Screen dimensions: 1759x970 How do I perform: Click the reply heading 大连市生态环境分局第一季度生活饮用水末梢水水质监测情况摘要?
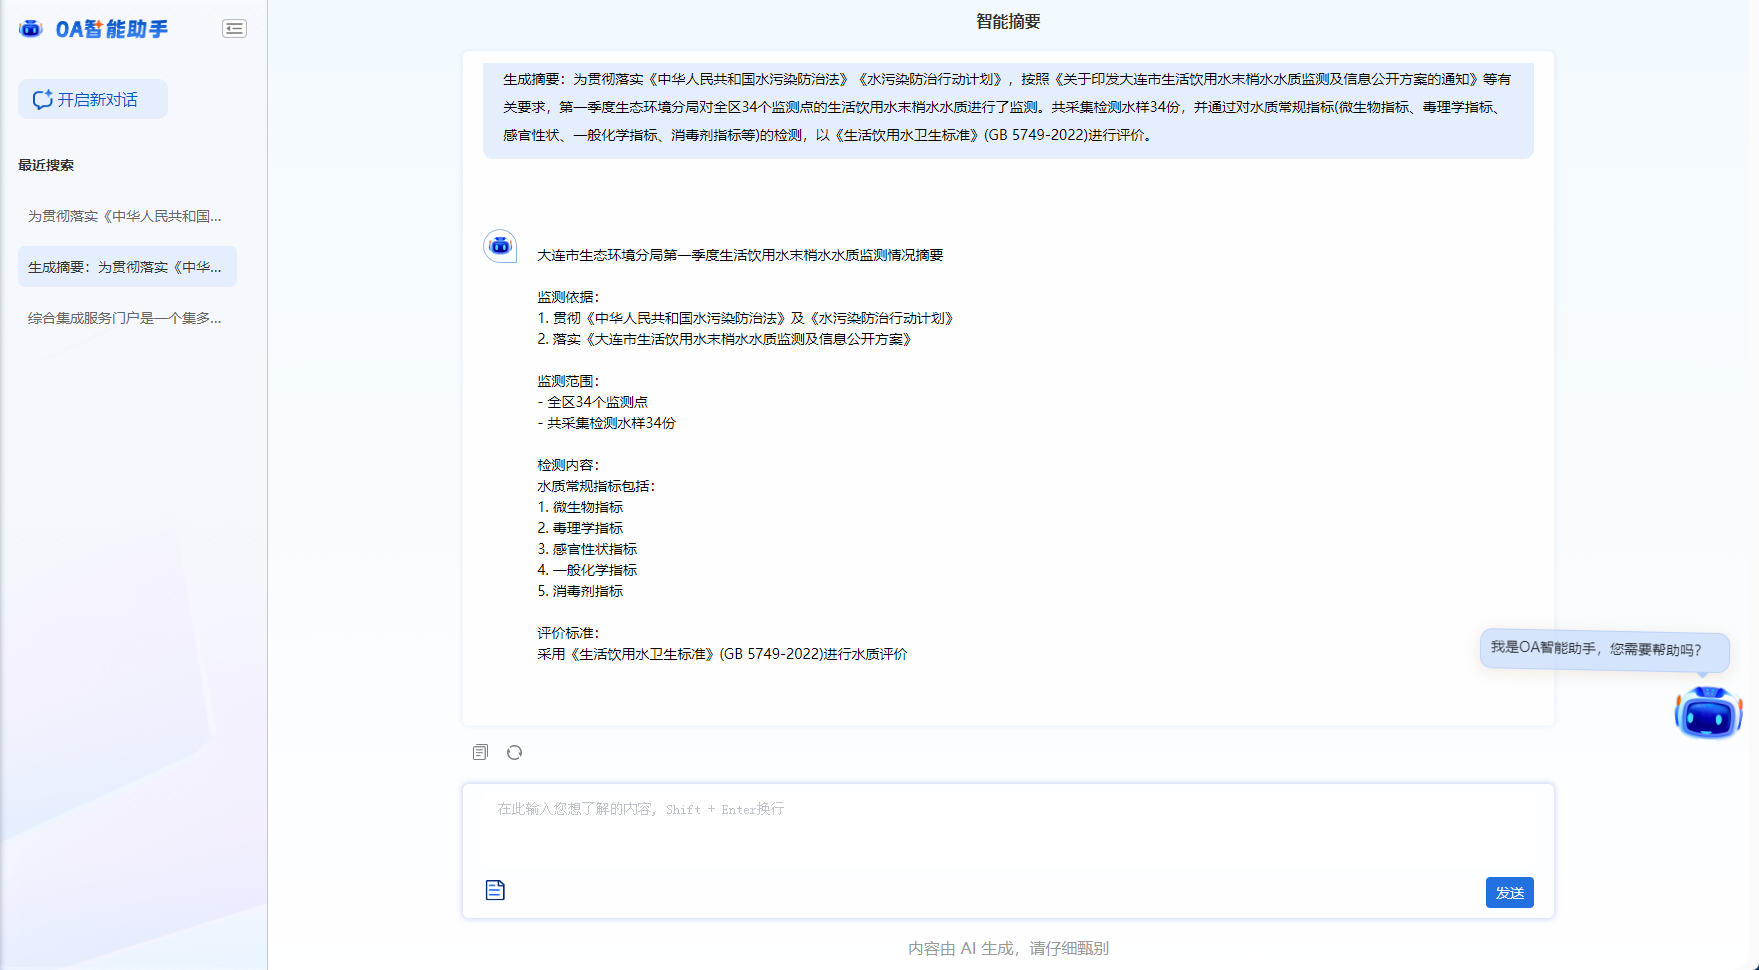point(740,255)
